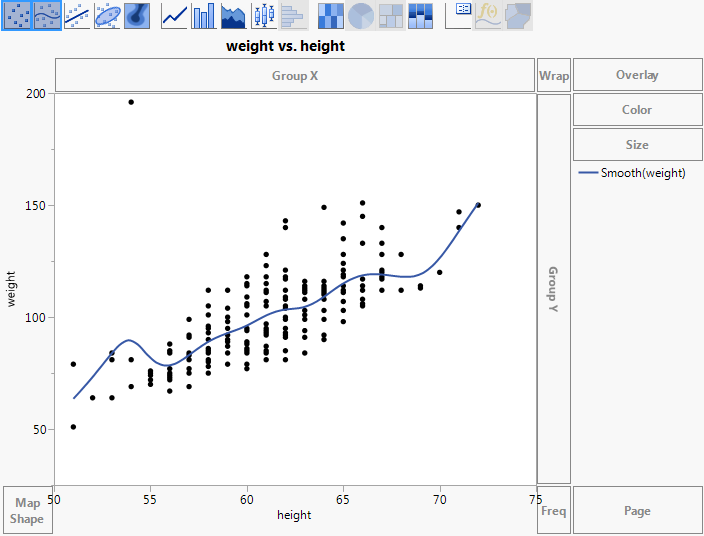Click the 'weight' Y axis label
The image size is (704, 536).
click(11, 289)
